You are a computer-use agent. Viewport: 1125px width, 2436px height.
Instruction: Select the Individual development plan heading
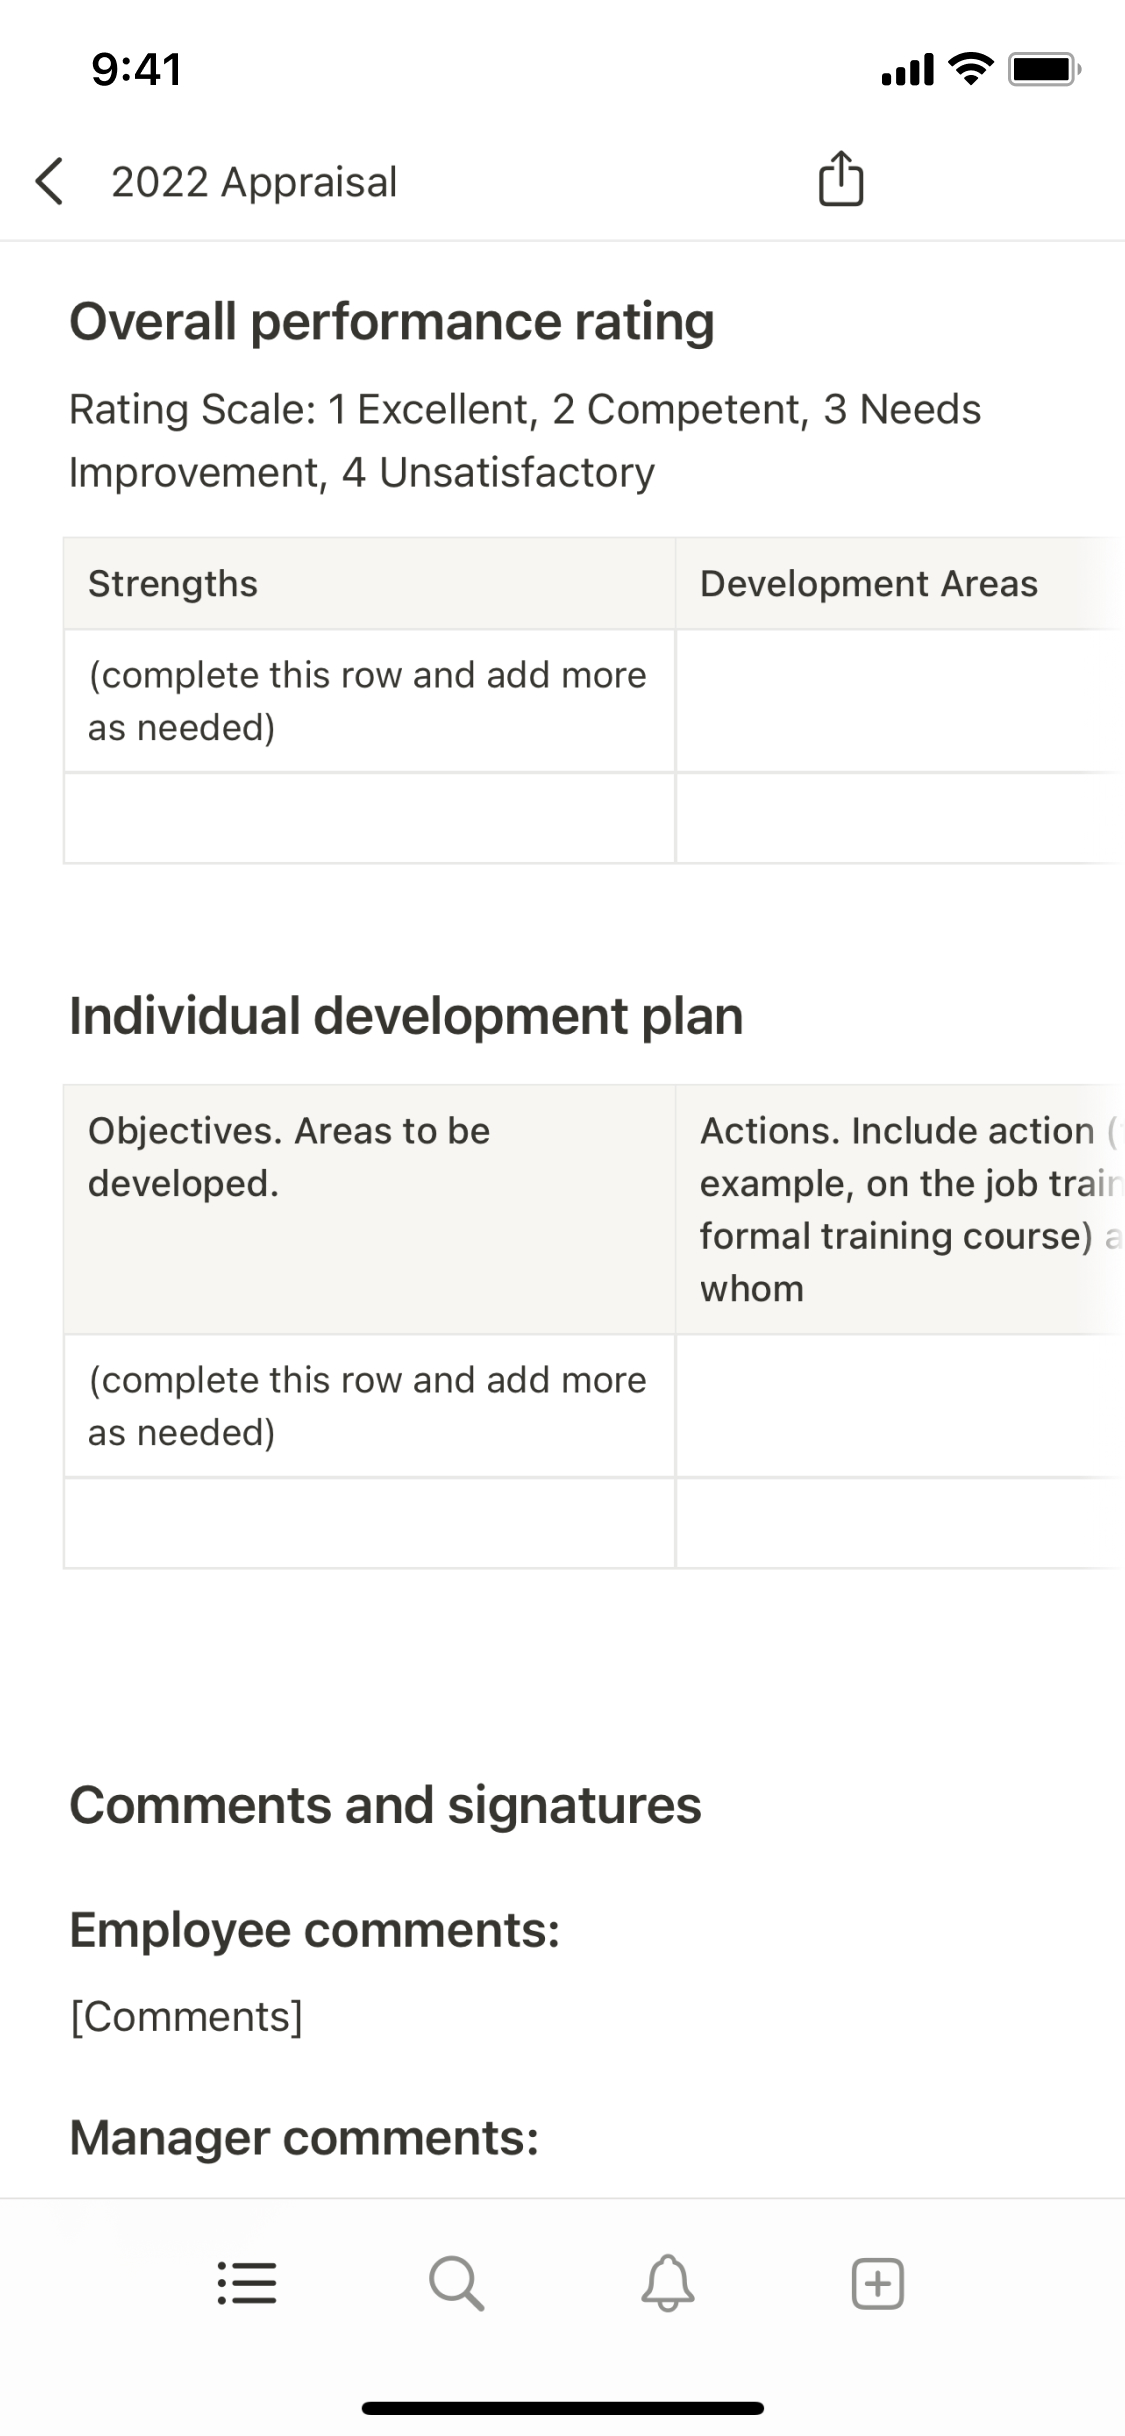pyautogui.click(x=405, y=1016)
